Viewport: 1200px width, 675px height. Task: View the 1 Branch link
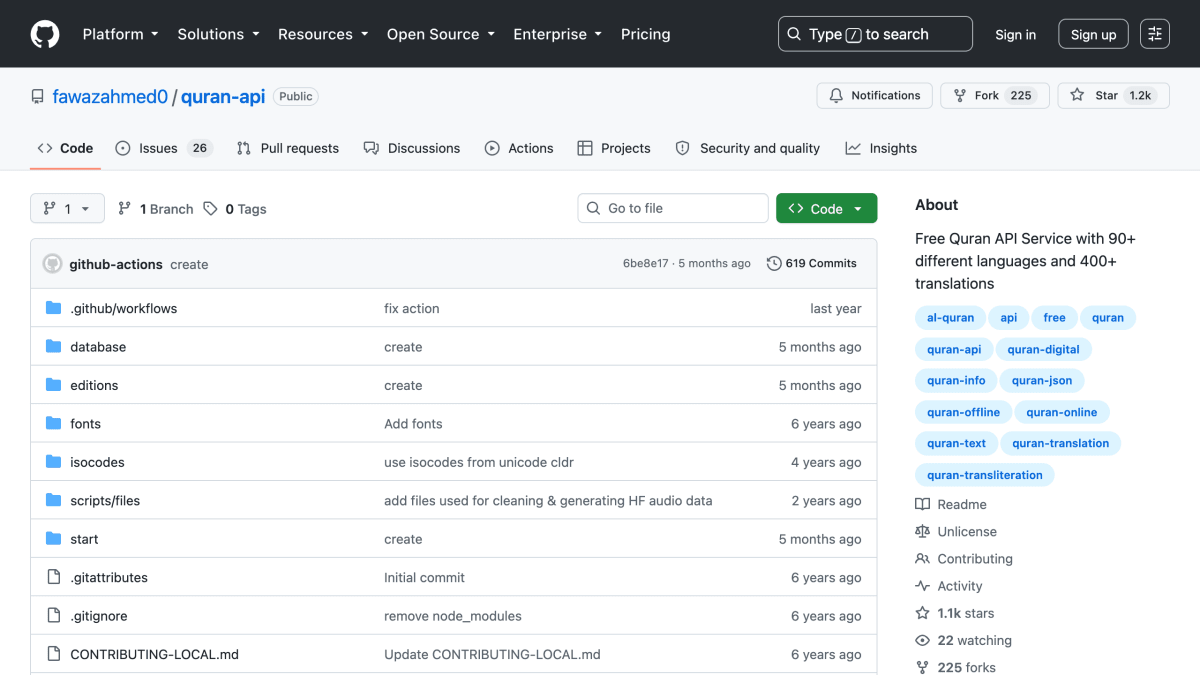pos(155,209)
